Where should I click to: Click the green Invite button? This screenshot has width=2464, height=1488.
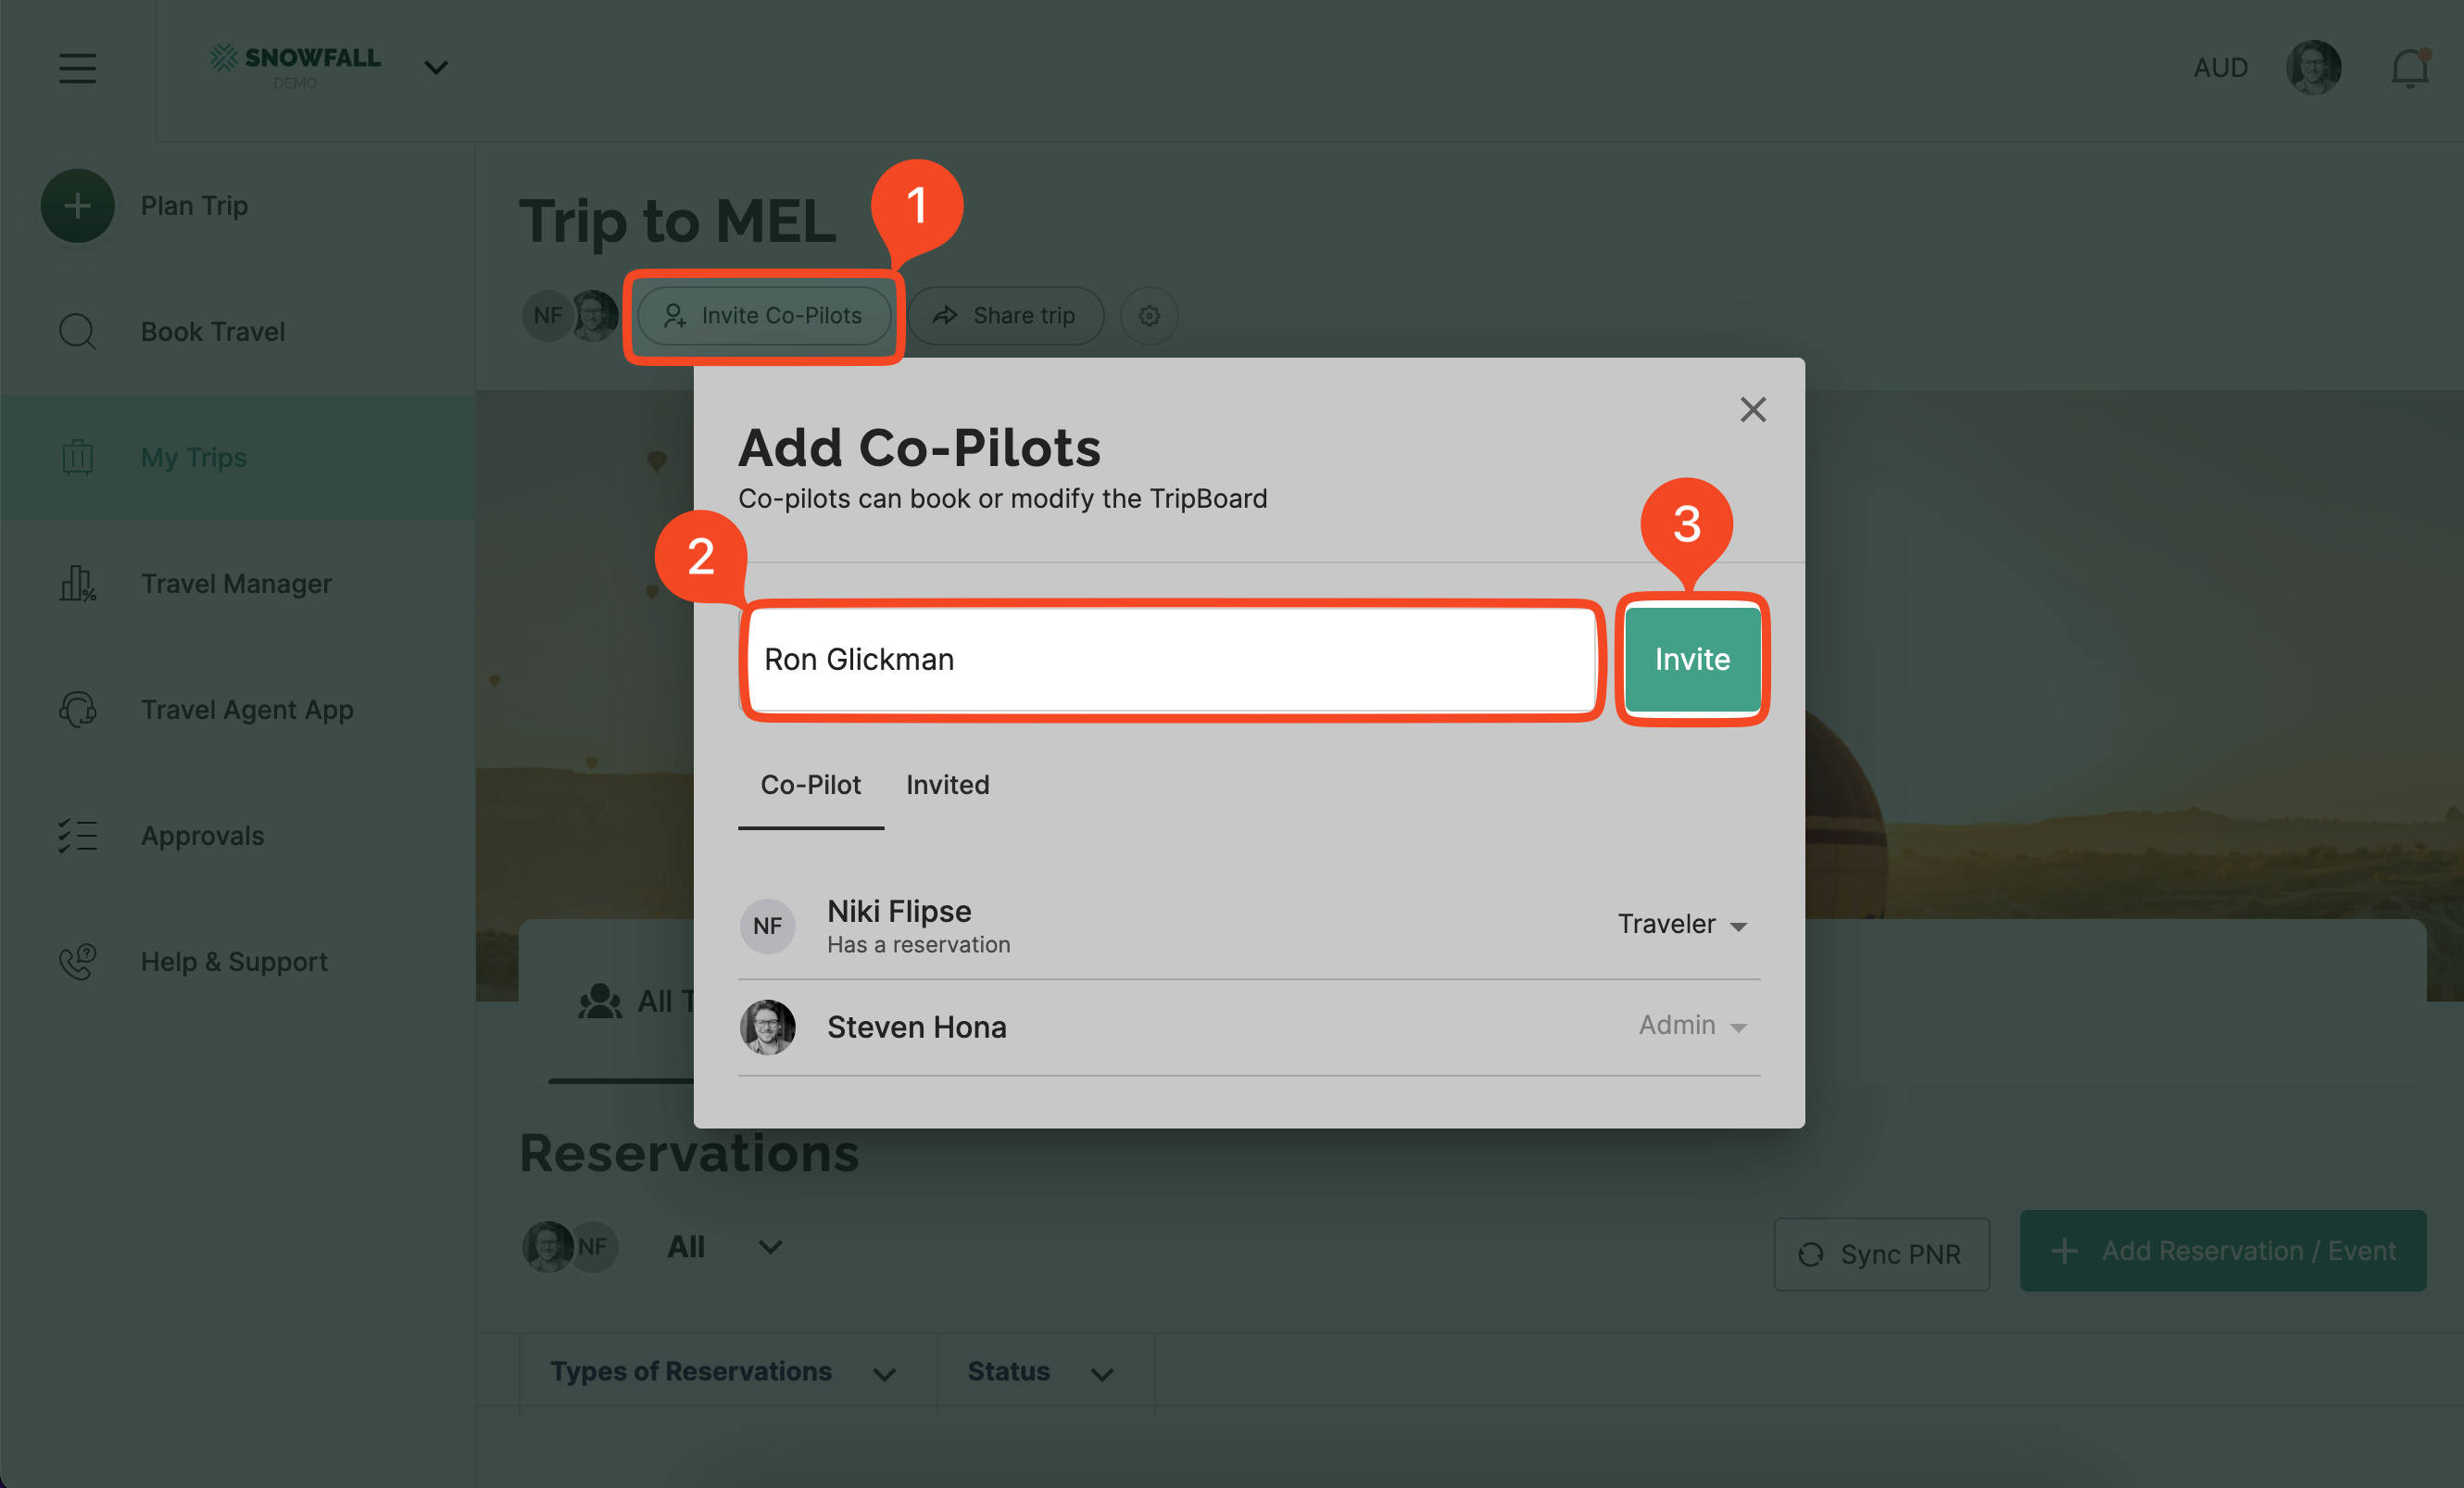[x=1692, y=659]
